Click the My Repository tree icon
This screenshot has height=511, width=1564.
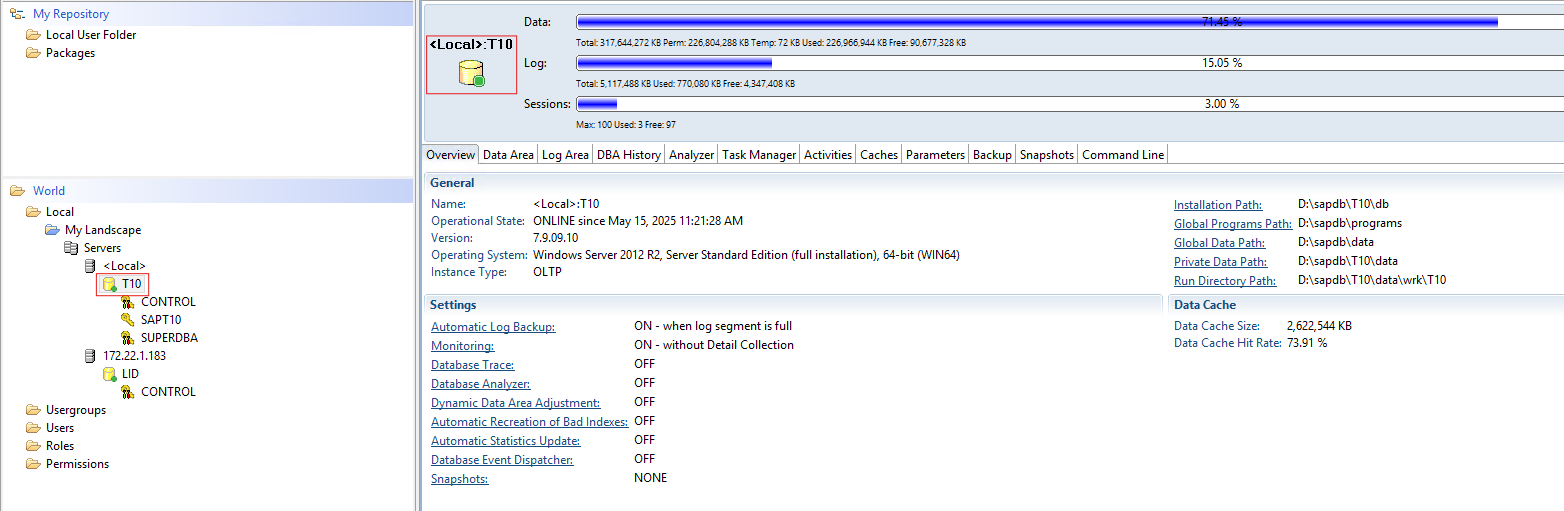[17, 14]
